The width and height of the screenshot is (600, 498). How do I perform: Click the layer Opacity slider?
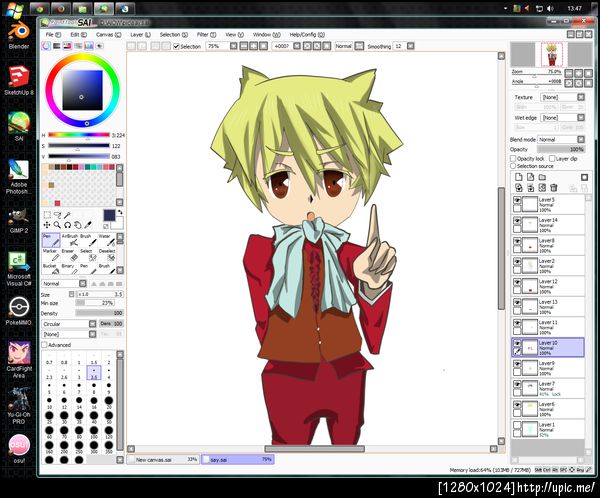pyautogui.click(x=561, y=149)
